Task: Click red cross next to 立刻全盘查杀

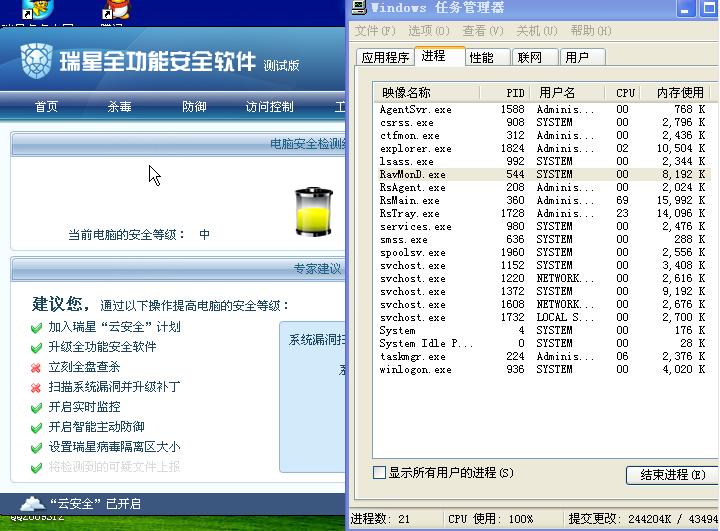Action: [x=36, y=368]
